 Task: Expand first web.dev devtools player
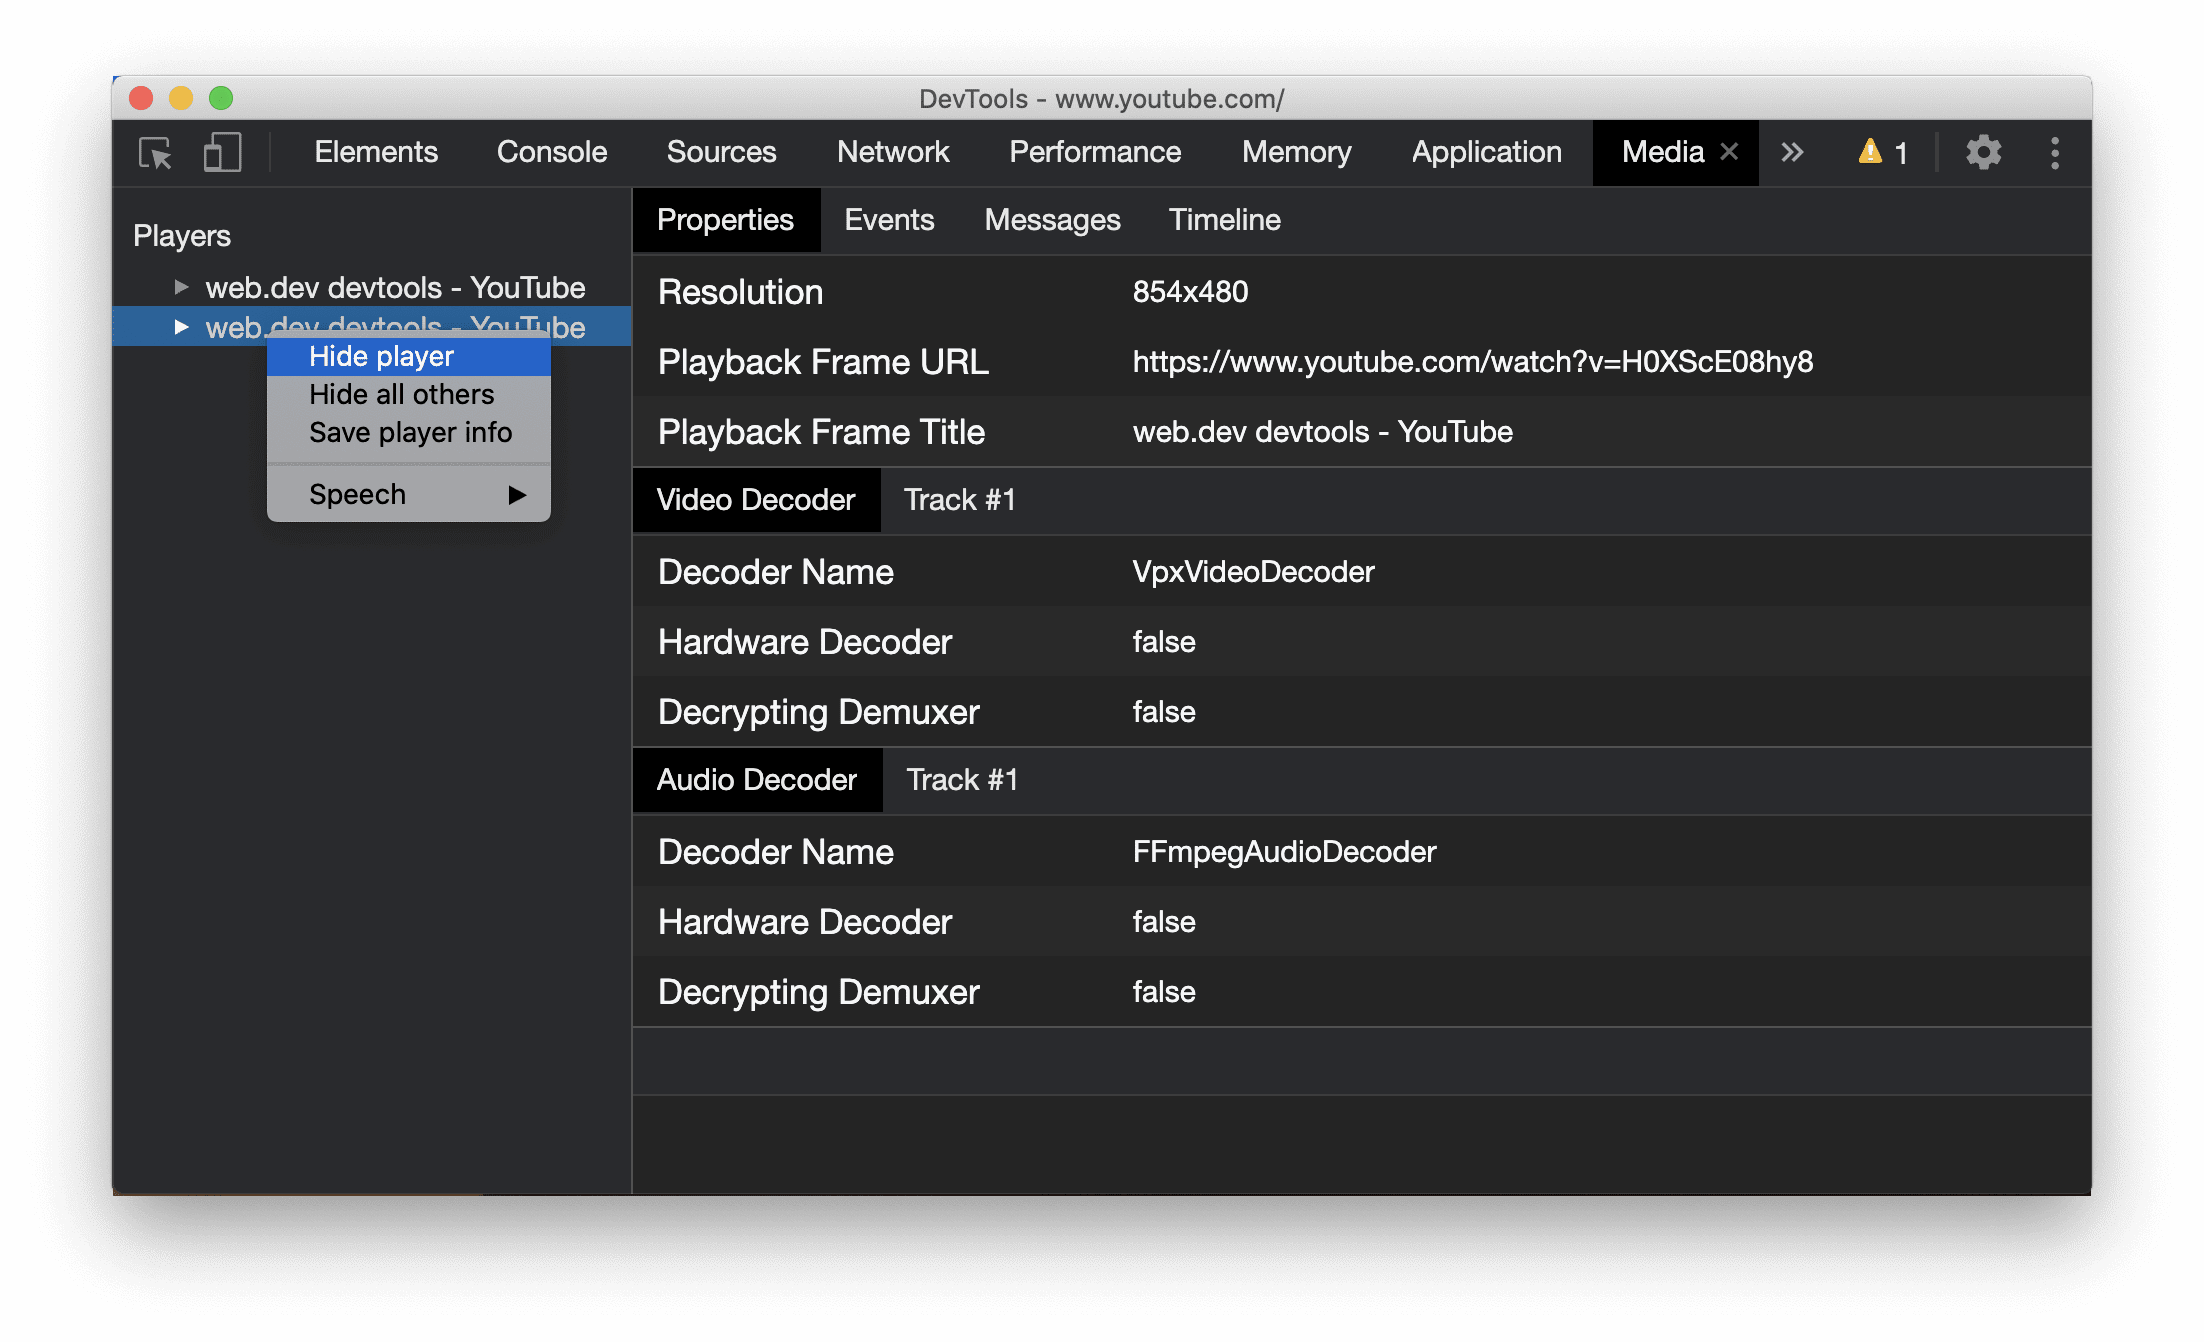pyautogui.click(x=178, y=285)
